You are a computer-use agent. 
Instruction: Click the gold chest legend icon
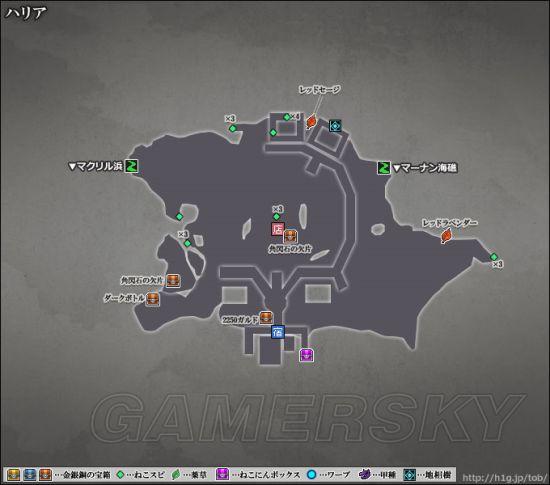point(14,475)
